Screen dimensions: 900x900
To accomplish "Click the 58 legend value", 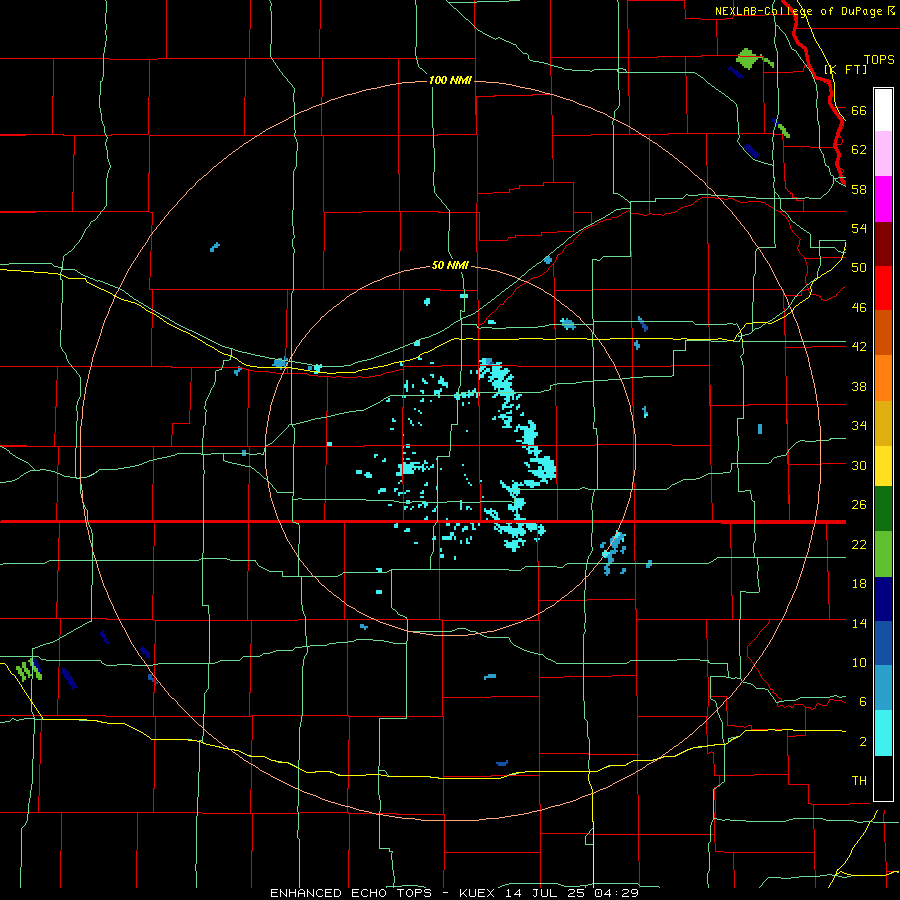I will coord(859,189).
